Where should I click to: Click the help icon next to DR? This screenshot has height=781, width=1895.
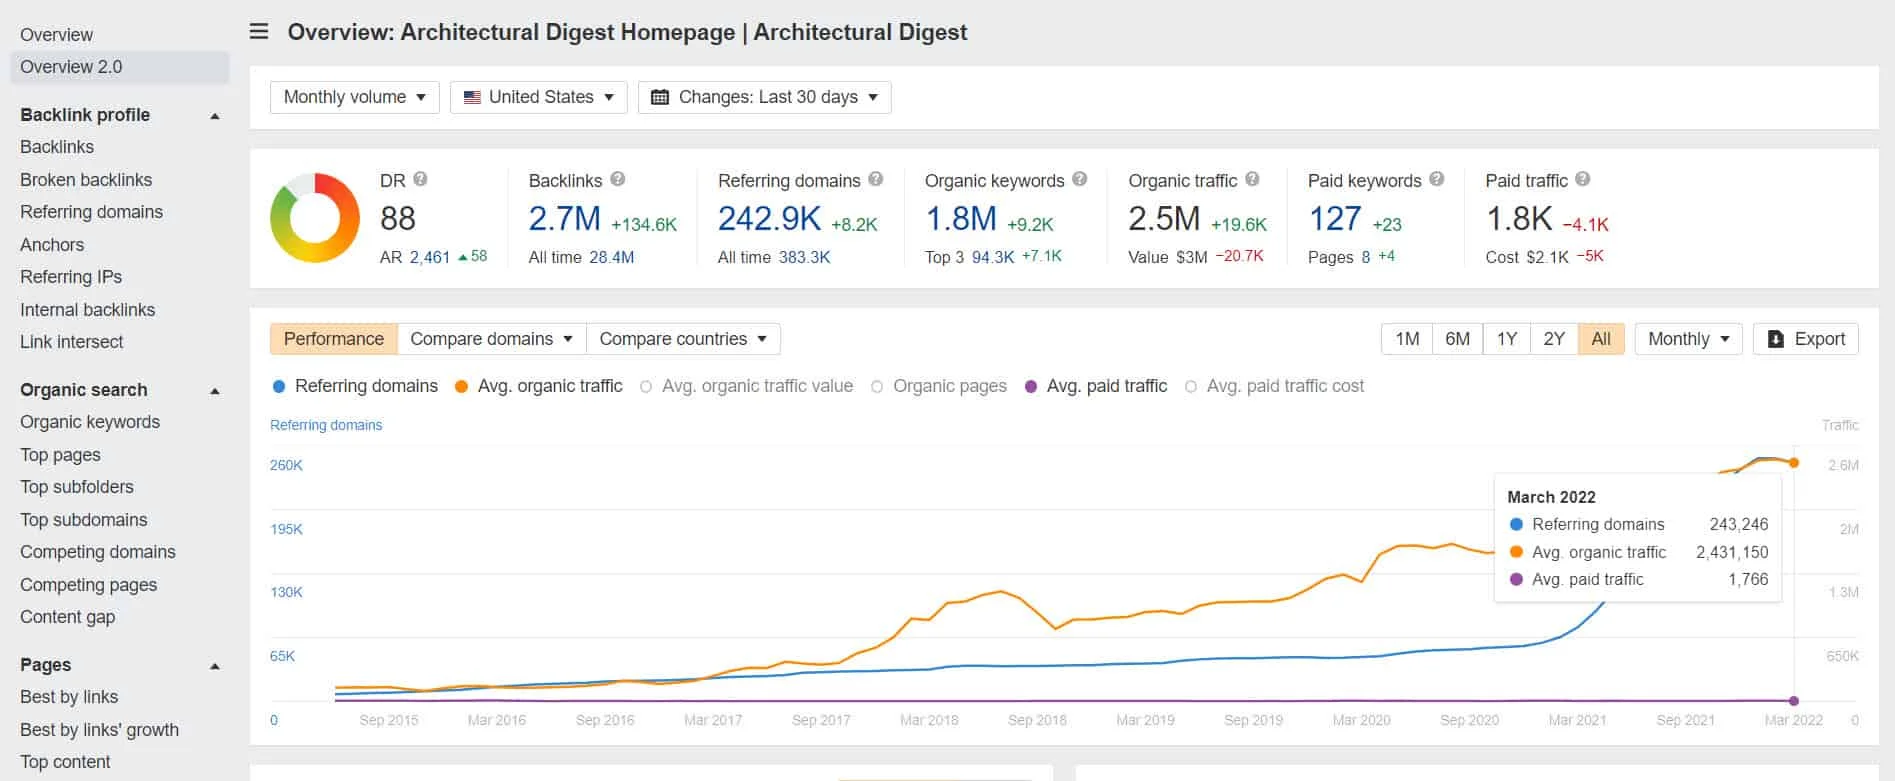420,179
